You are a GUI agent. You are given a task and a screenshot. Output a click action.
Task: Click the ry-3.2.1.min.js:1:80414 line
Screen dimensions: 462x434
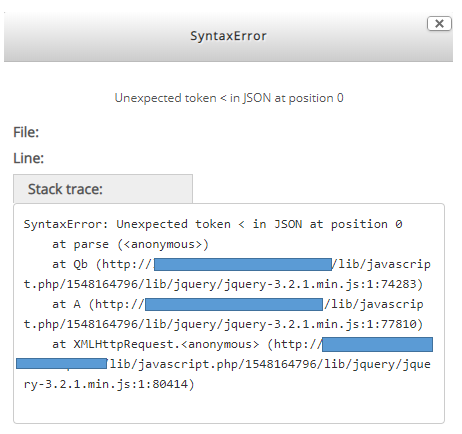[x=109, y=384]
